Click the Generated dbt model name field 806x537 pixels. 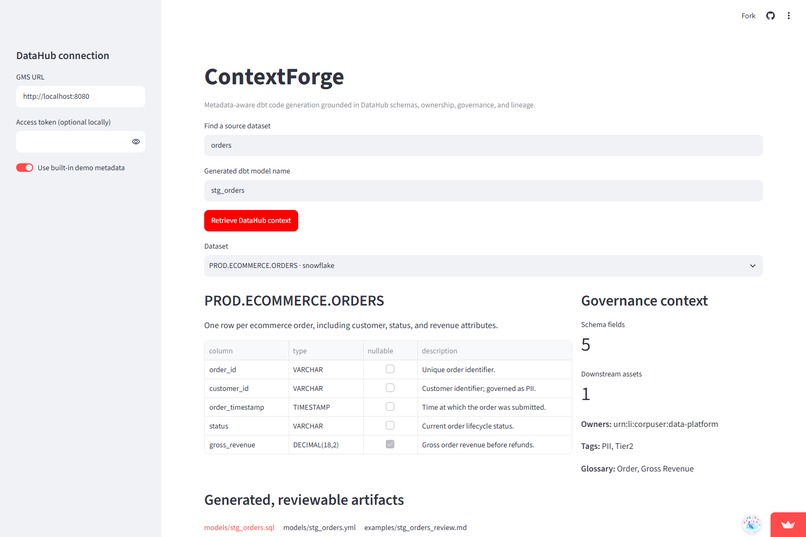tap(483, 191)
